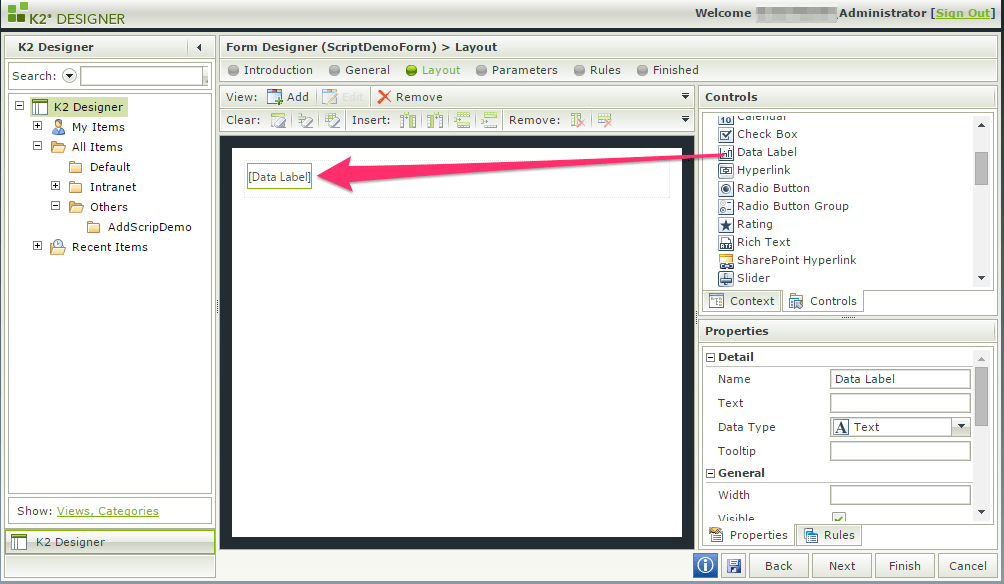Viewport: 1004px width, 584px height.
Task: Open the Data Type dropdown
Action: tap(961, 427)
